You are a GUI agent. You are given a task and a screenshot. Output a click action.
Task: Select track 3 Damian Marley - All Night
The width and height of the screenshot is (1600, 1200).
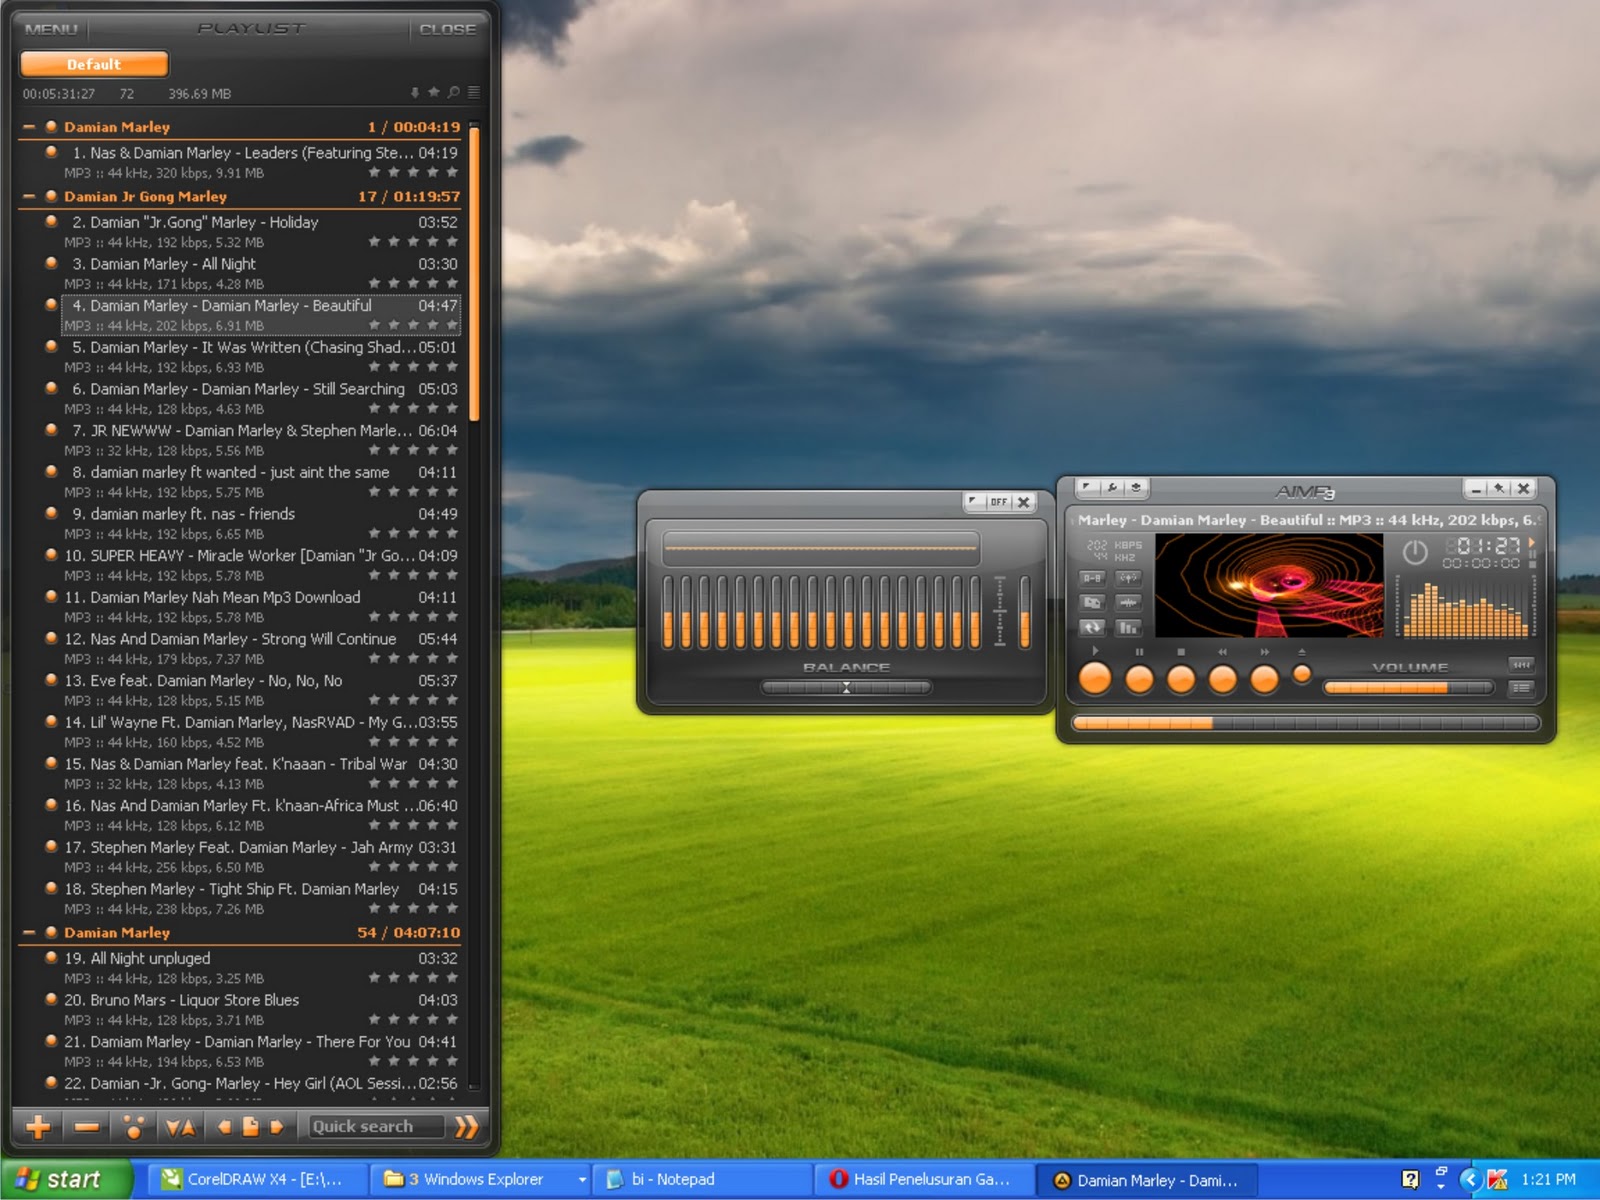tap(260, 274)
